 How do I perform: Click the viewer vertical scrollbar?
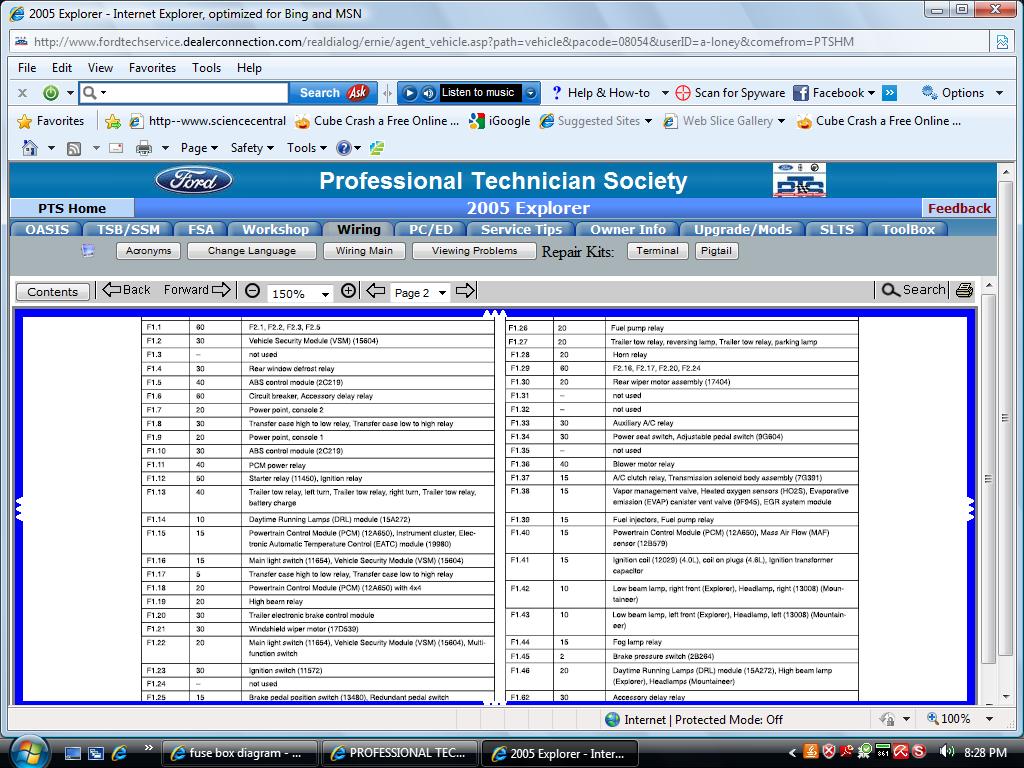point(988,479)
